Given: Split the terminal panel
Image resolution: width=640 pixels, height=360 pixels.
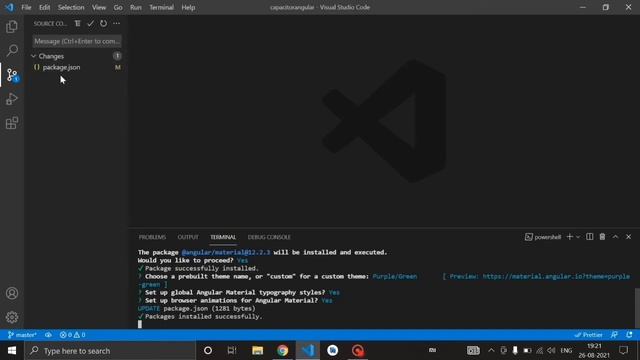Looking at the screenshot, I should coord(590,237).
